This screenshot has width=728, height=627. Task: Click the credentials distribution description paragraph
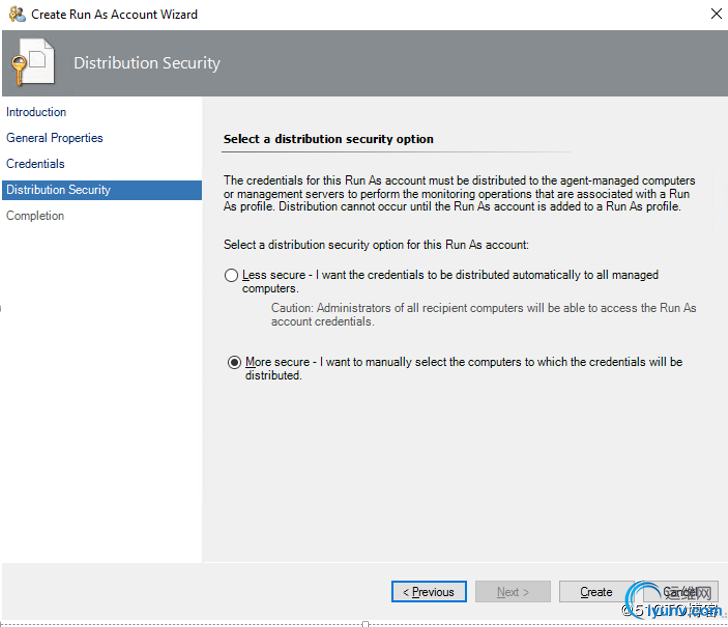click(459, 194)
